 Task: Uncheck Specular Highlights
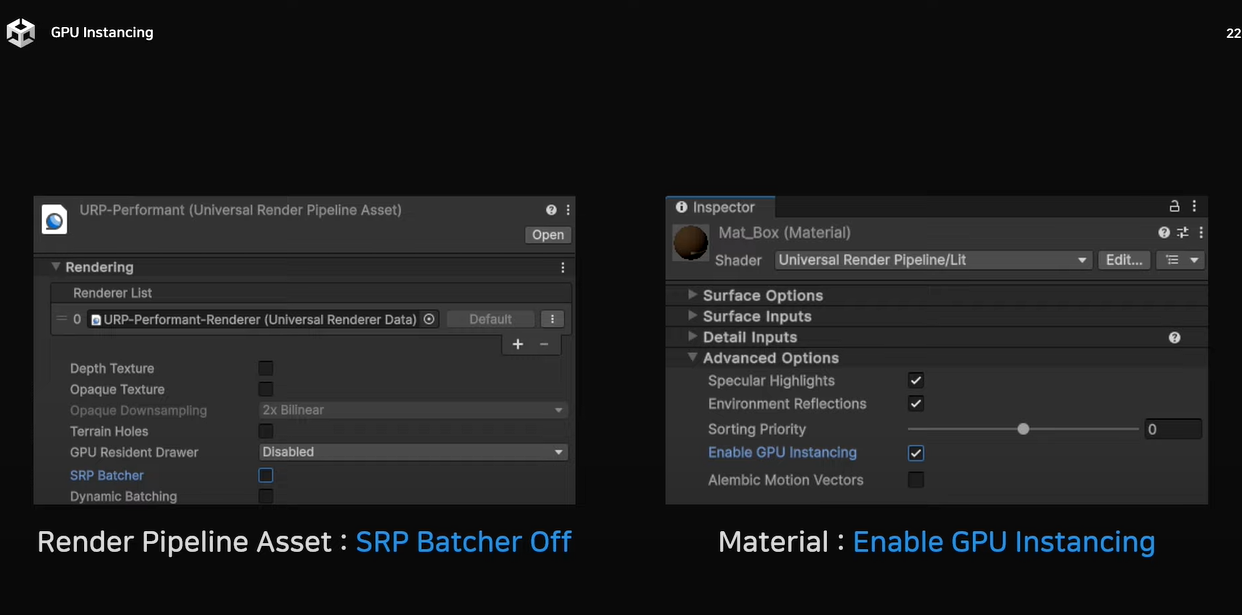tap(915, 380)
